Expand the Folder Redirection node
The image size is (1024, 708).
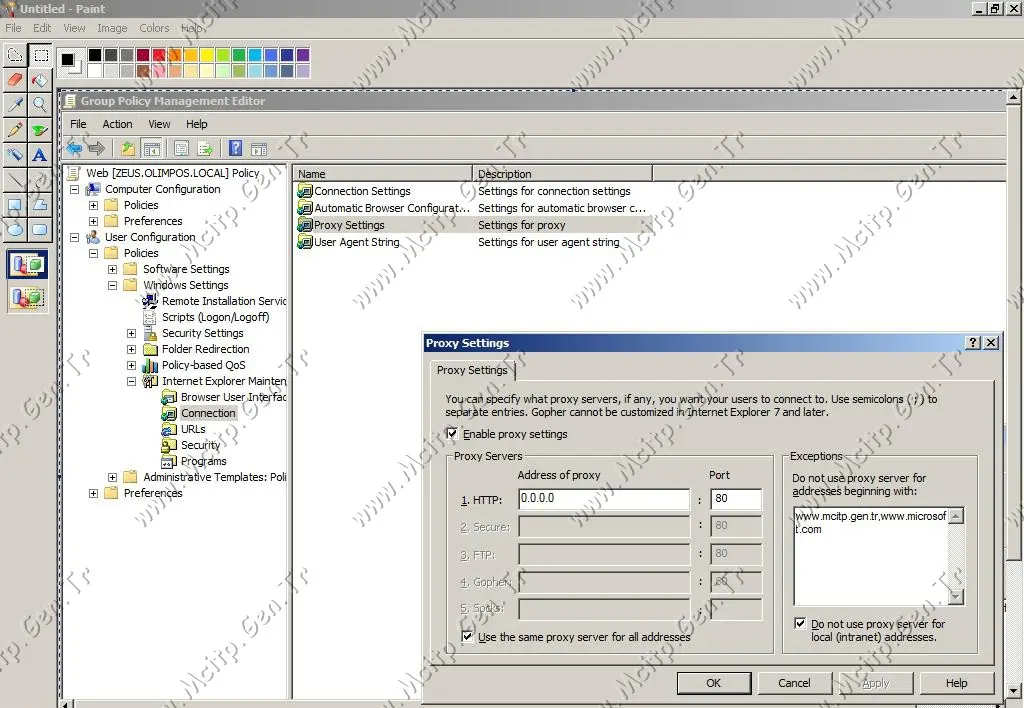[x=131, y=349]
